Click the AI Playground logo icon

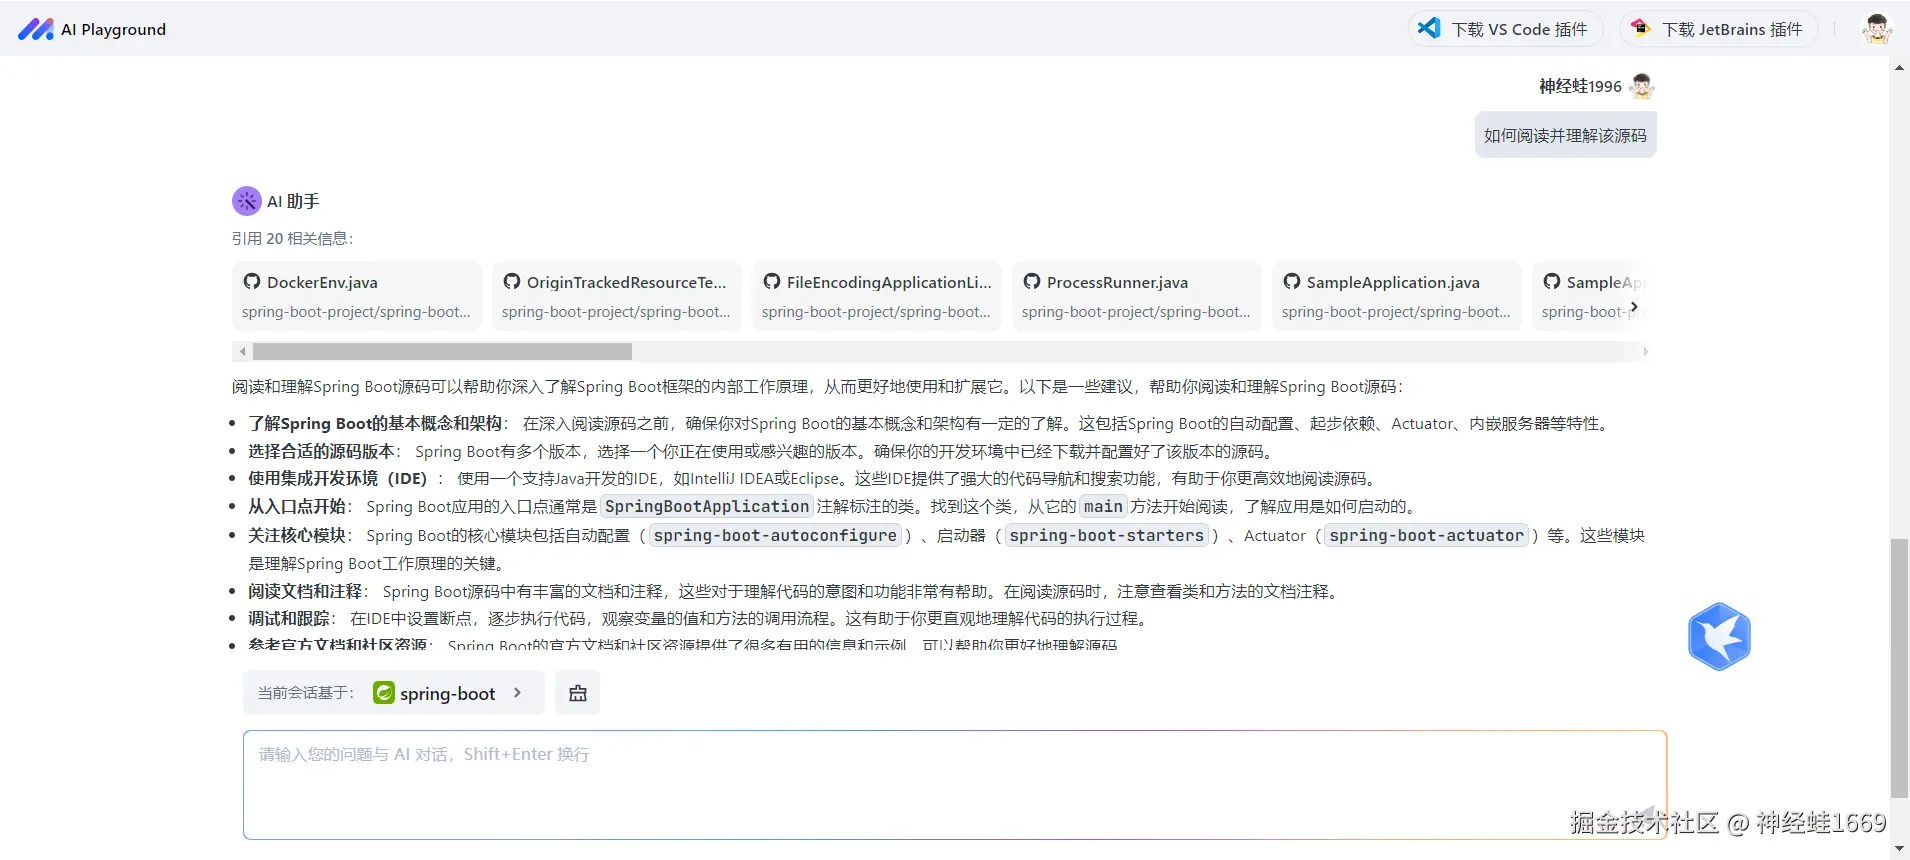pyautogui.click(x=36, y=29)
